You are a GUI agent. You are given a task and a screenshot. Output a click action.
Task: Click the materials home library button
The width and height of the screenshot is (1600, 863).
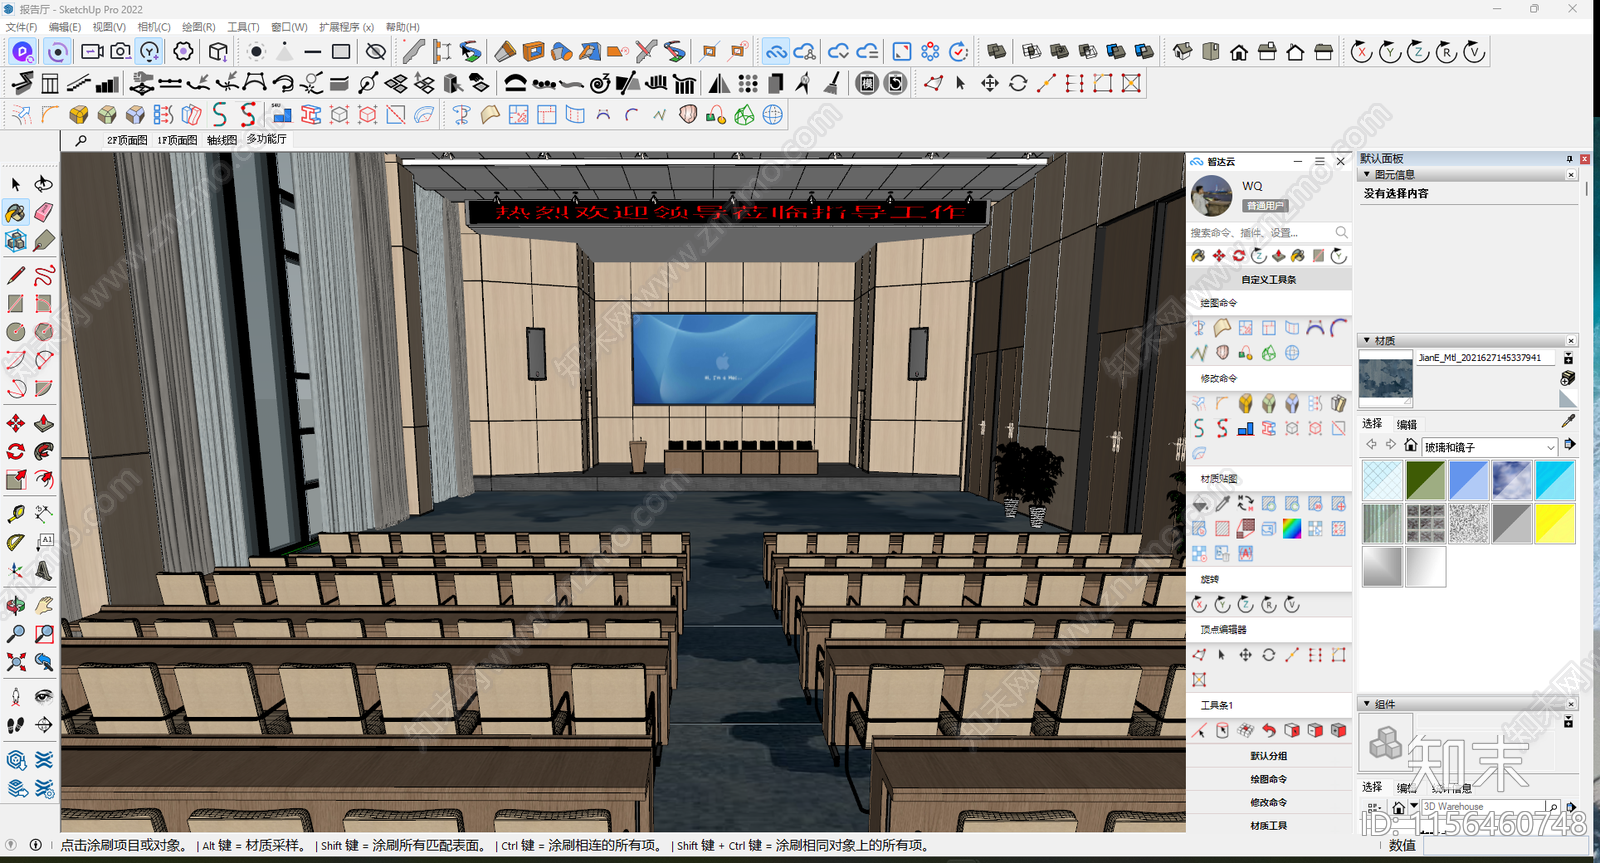(1410, 445)
